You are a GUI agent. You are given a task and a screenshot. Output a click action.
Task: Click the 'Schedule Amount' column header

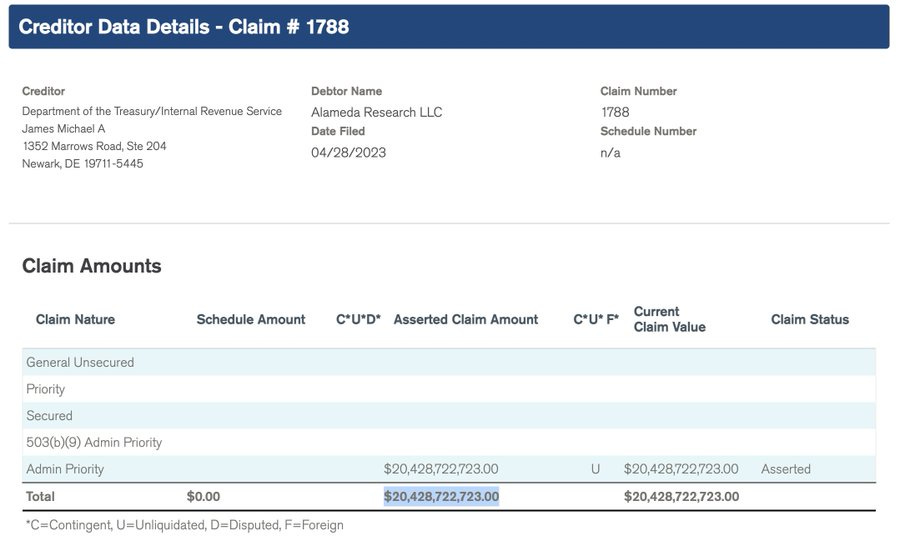pos(251,320)
